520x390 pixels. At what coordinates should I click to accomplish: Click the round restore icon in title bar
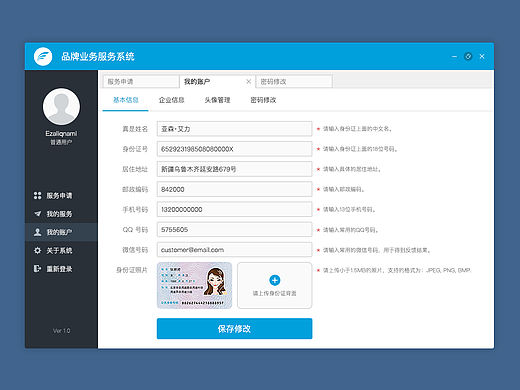pos(468,56)
